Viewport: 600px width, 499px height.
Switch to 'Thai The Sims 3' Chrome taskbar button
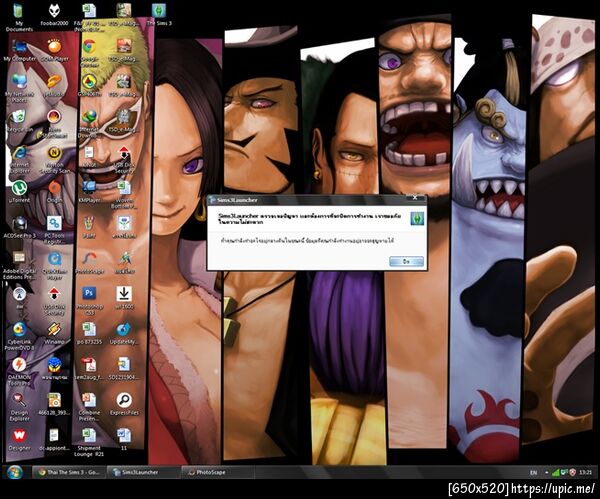(68, 472)
